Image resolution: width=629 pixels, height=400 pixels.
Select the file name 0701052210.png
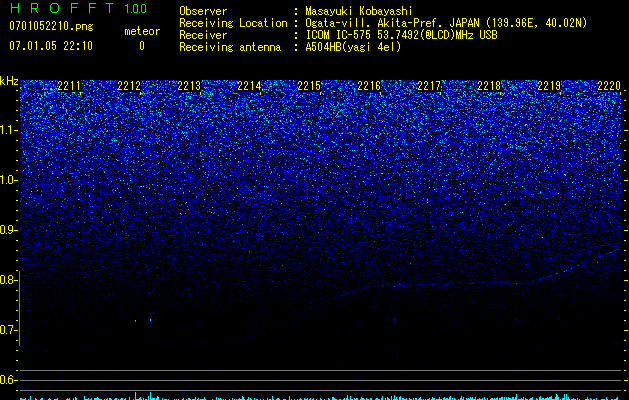click(x=51, y=27)
